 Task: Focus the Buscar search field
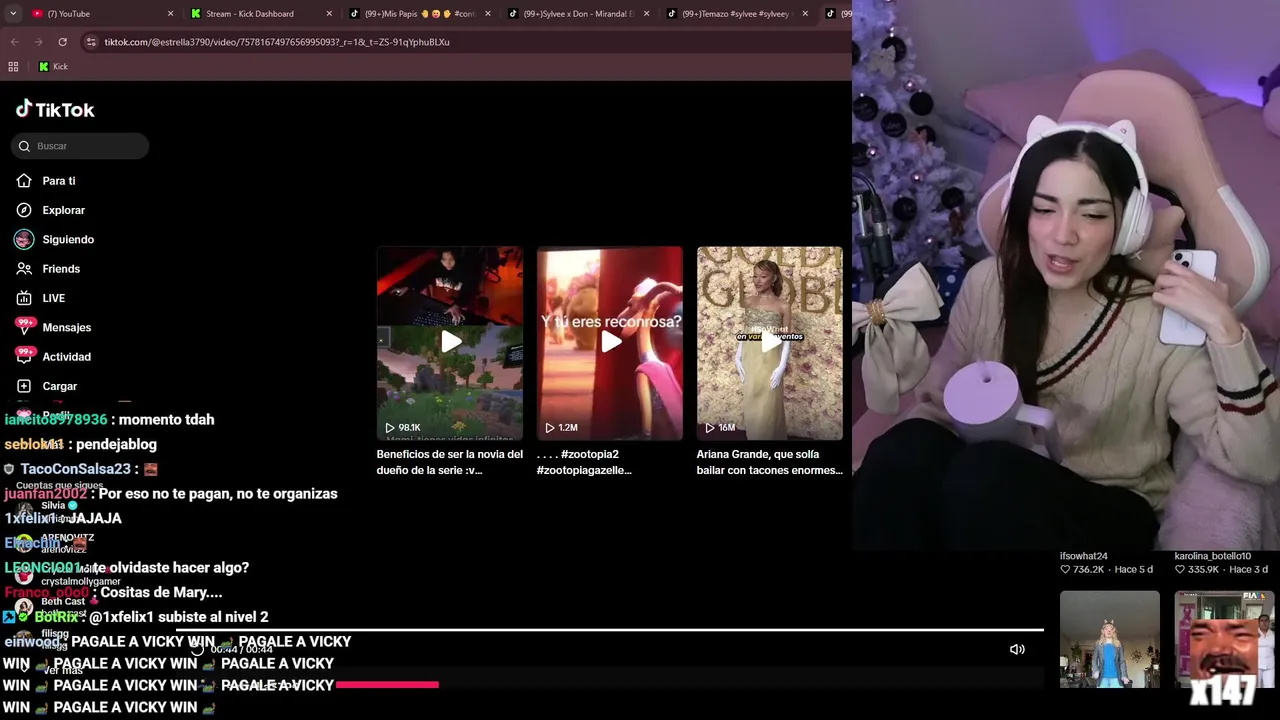80,146
